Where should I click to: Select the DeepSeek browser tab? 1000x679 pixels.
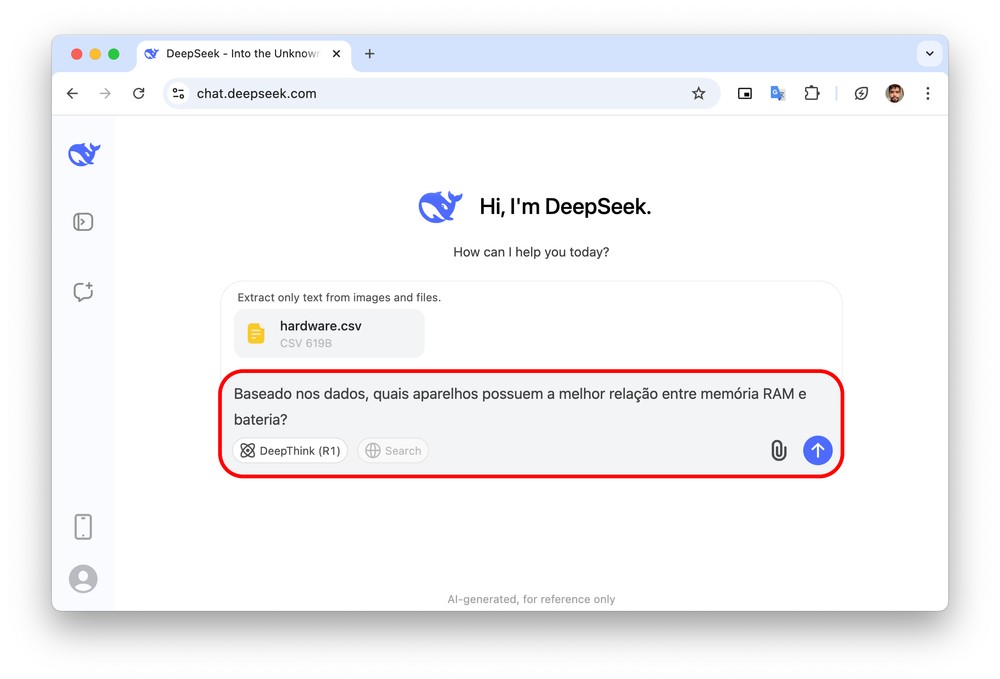[240, 54]
